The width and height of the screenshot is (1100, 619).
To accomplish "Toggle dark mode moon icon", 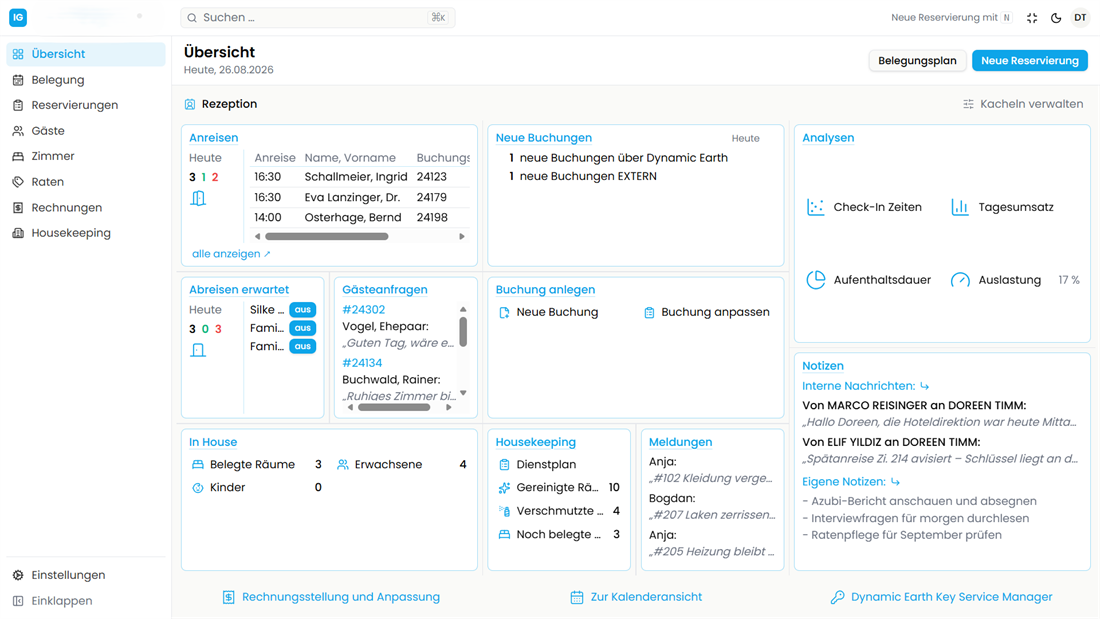I will click(1056, 18).
